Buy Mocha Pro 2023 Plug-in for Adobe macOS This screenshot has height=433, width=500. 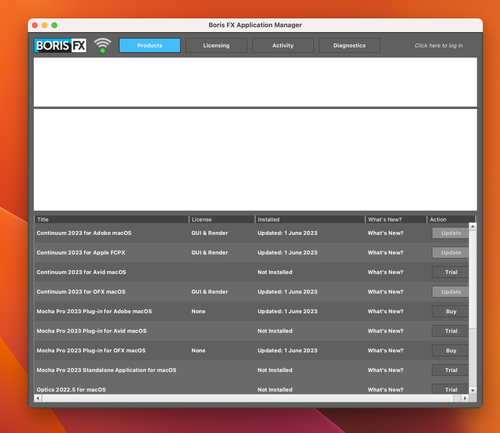450,311
